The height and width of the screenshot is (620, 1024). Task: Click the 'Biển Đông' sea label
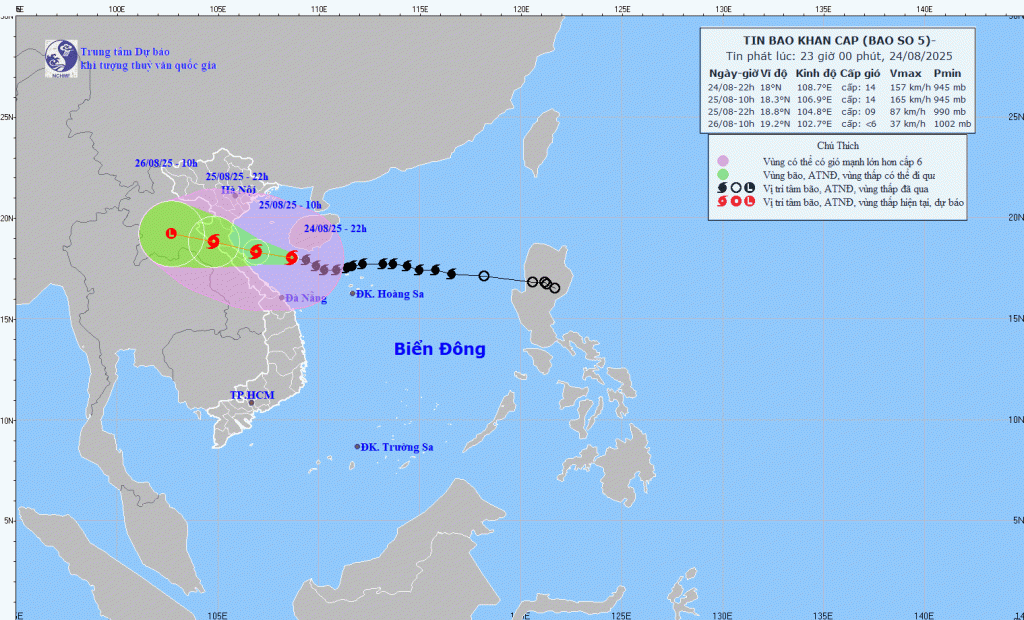pos(440,349)
